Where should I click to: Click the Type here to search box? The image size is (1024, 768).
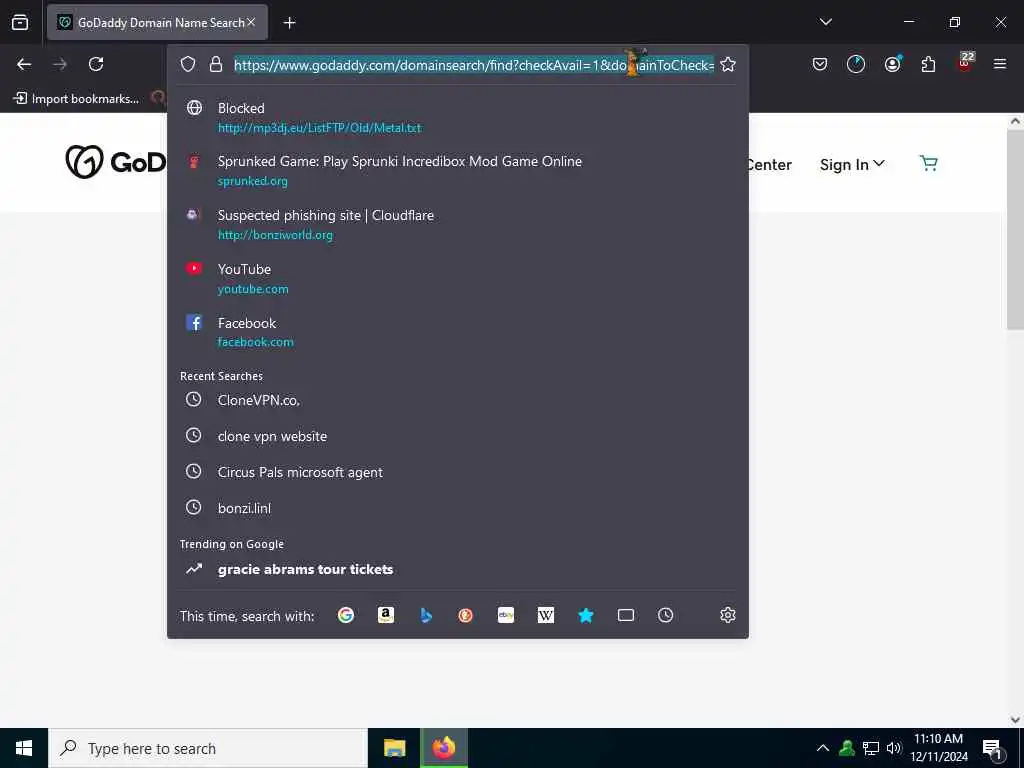[208, 748]
